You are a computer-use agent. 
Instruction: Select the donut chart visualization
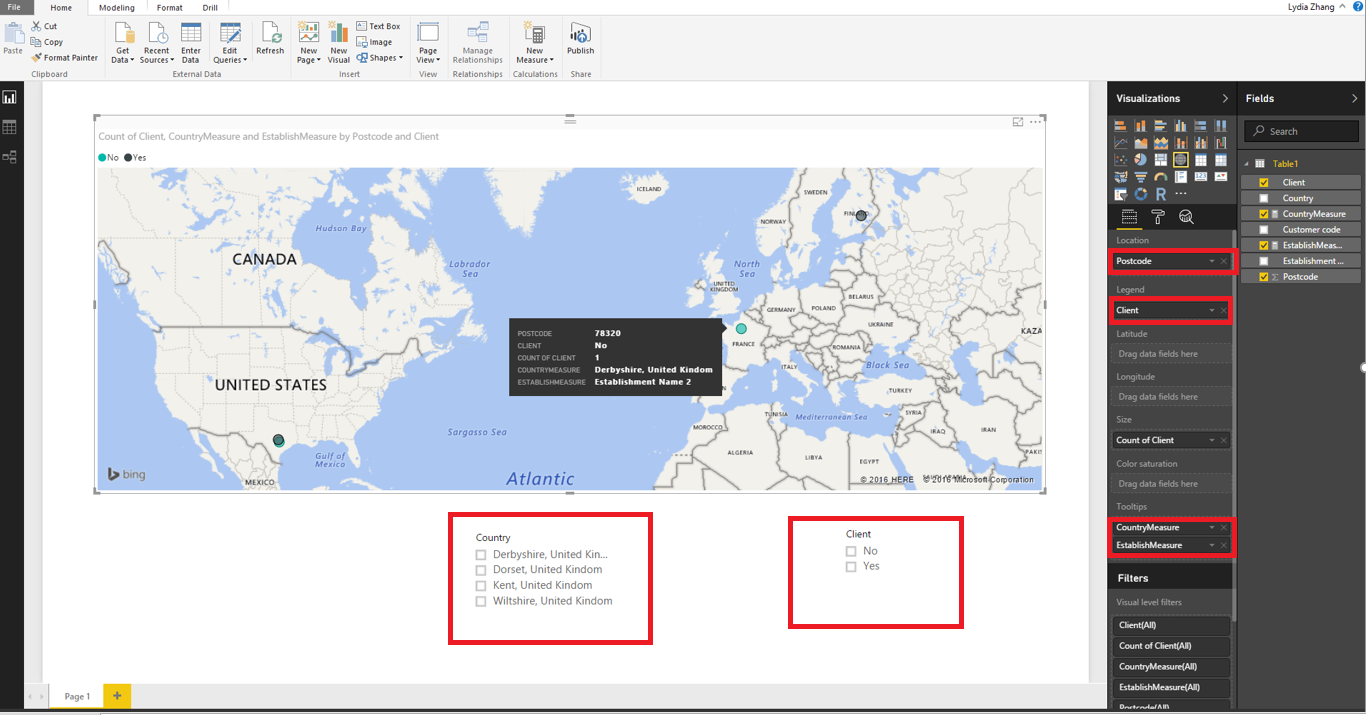click(x=1141, y=194)
